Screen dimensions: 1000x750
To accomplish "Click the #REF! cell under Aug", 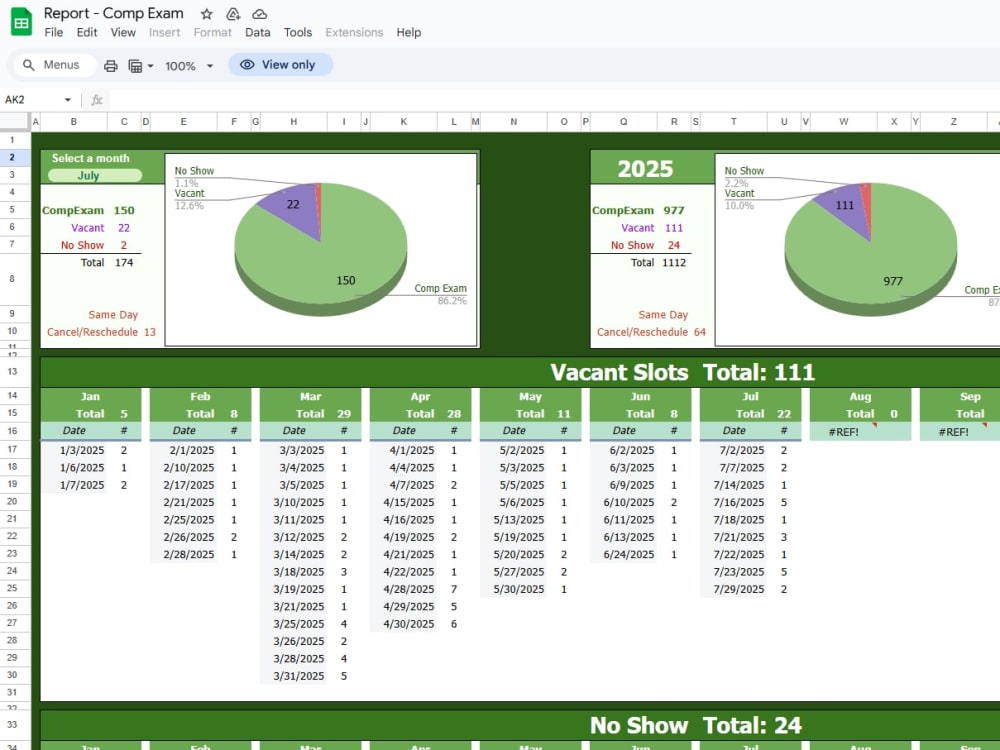I will pyautogui.click(x=843, y=432).
